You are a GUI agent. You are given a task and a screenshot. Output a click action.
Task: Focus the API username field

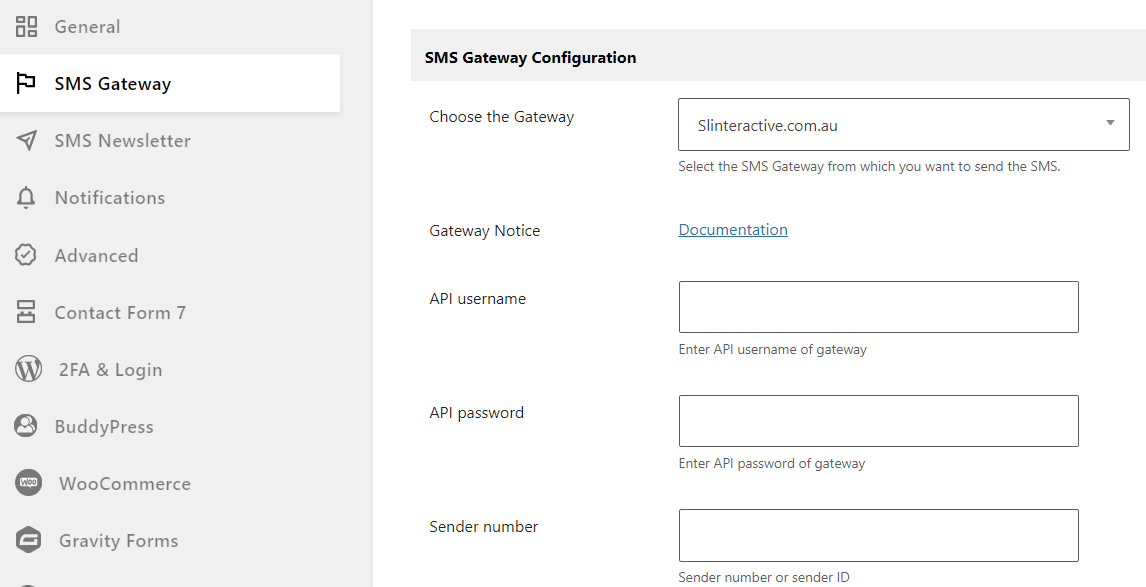pos(879,307)
